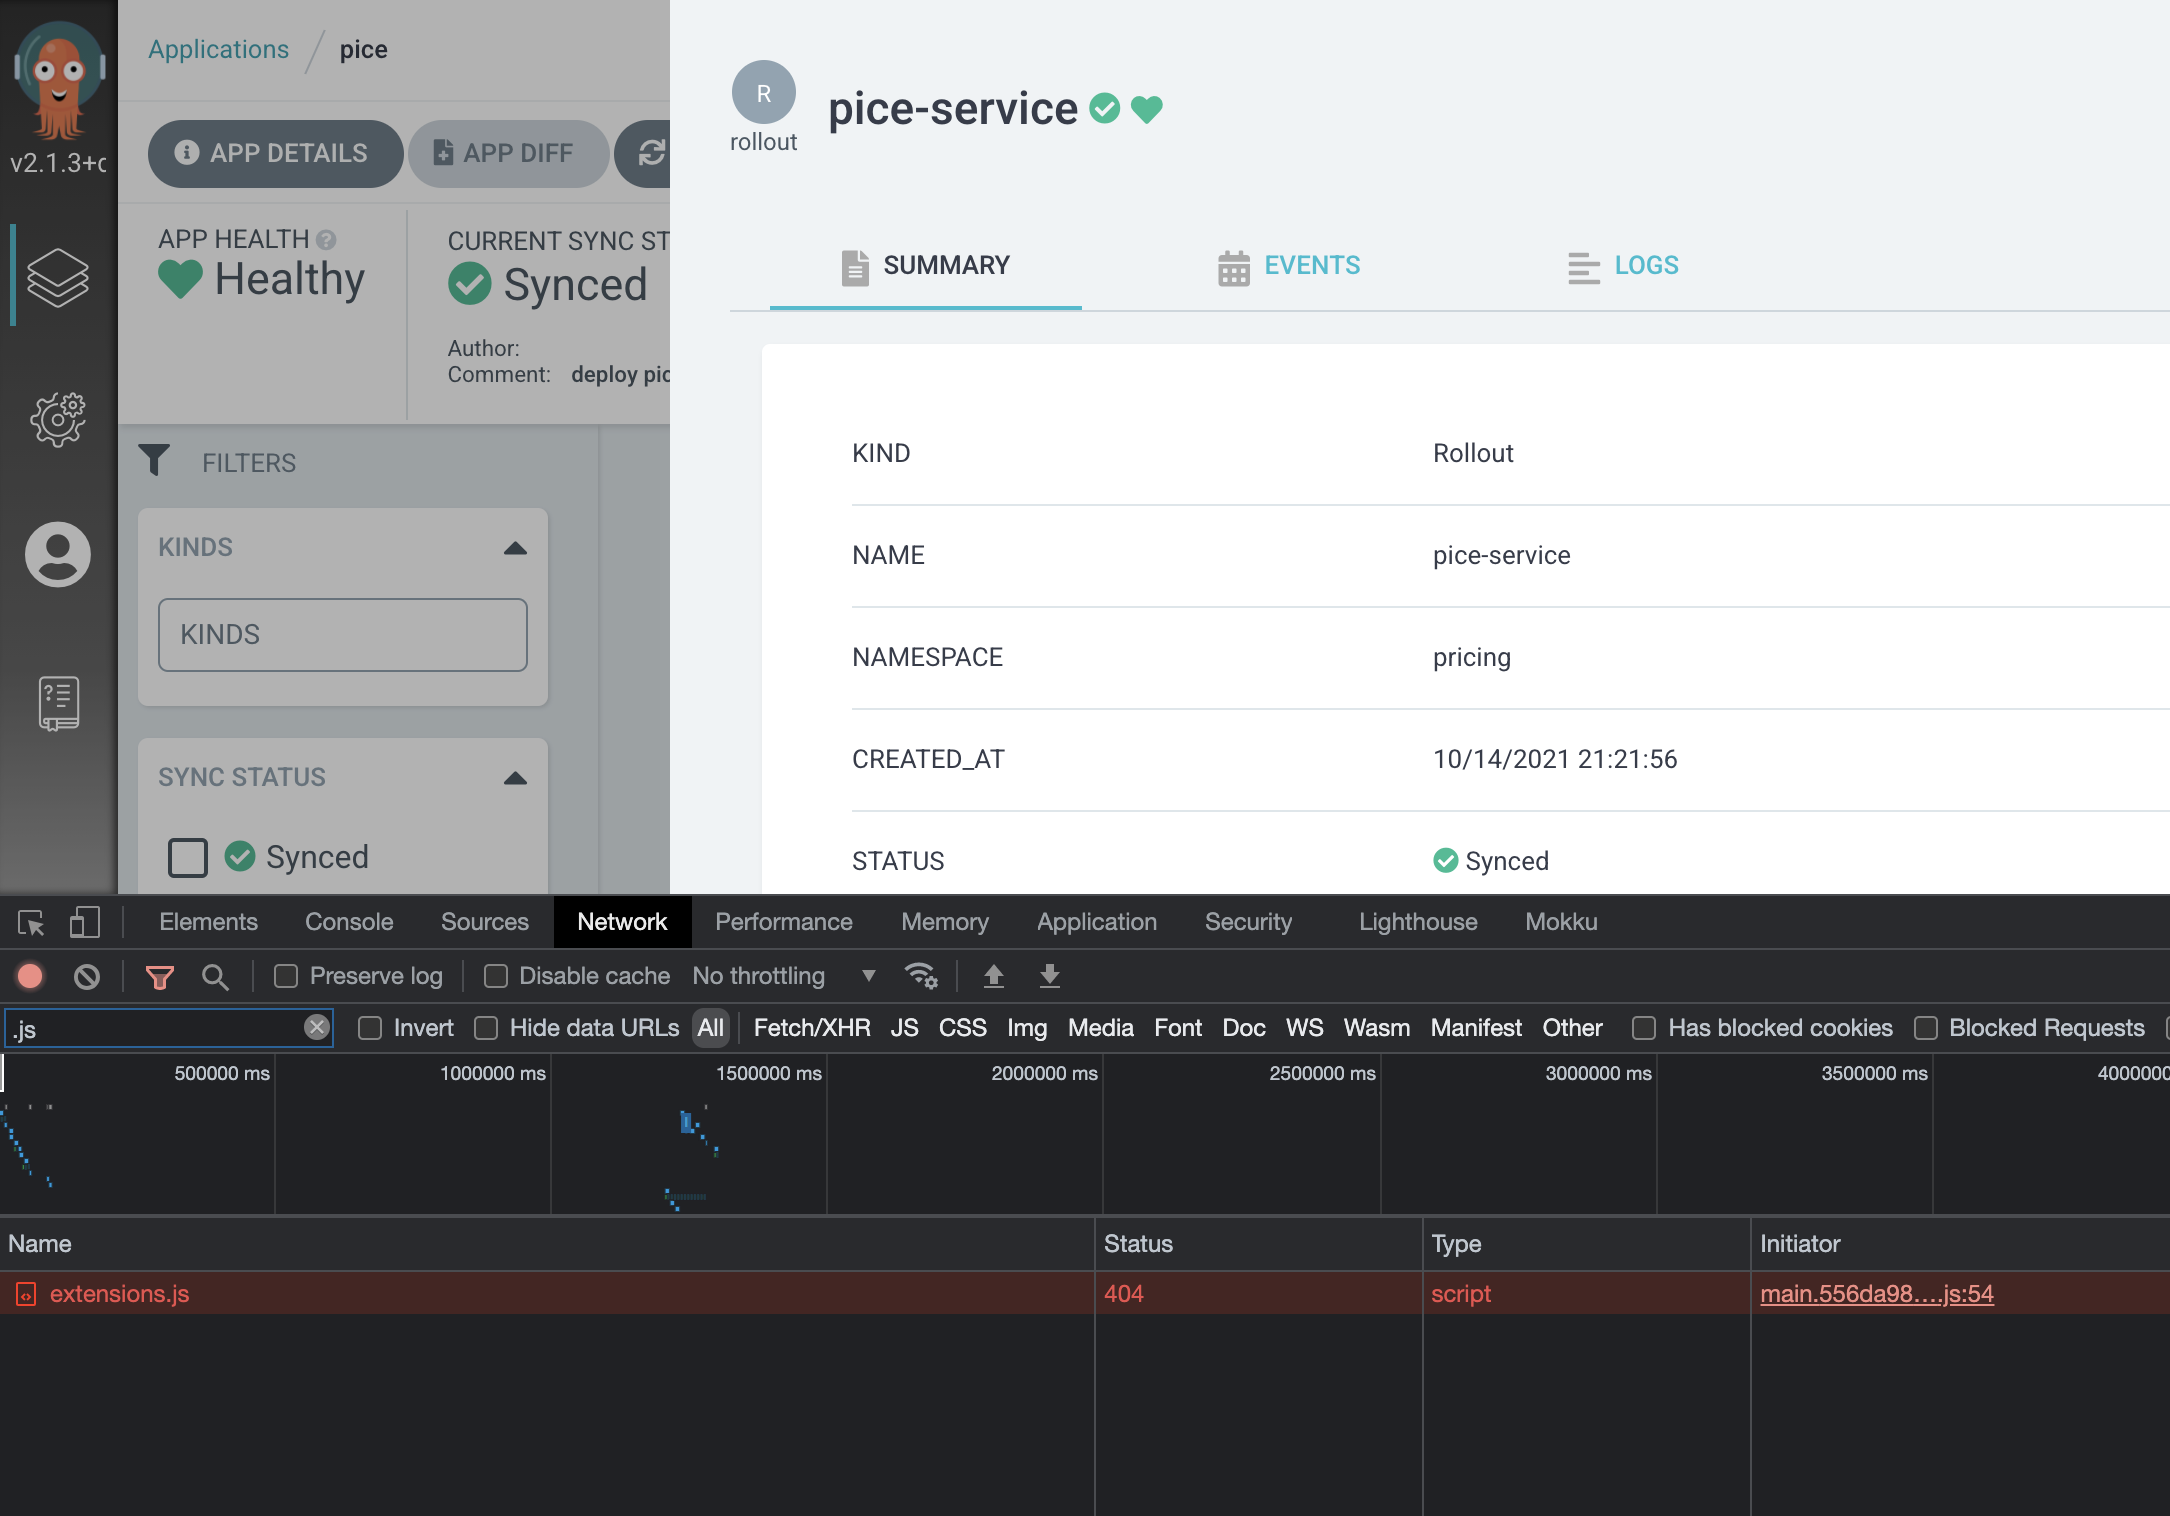Collapse the SYNC STATUS filter section
Screen dimensions: 2170x1516
(515, 777)
